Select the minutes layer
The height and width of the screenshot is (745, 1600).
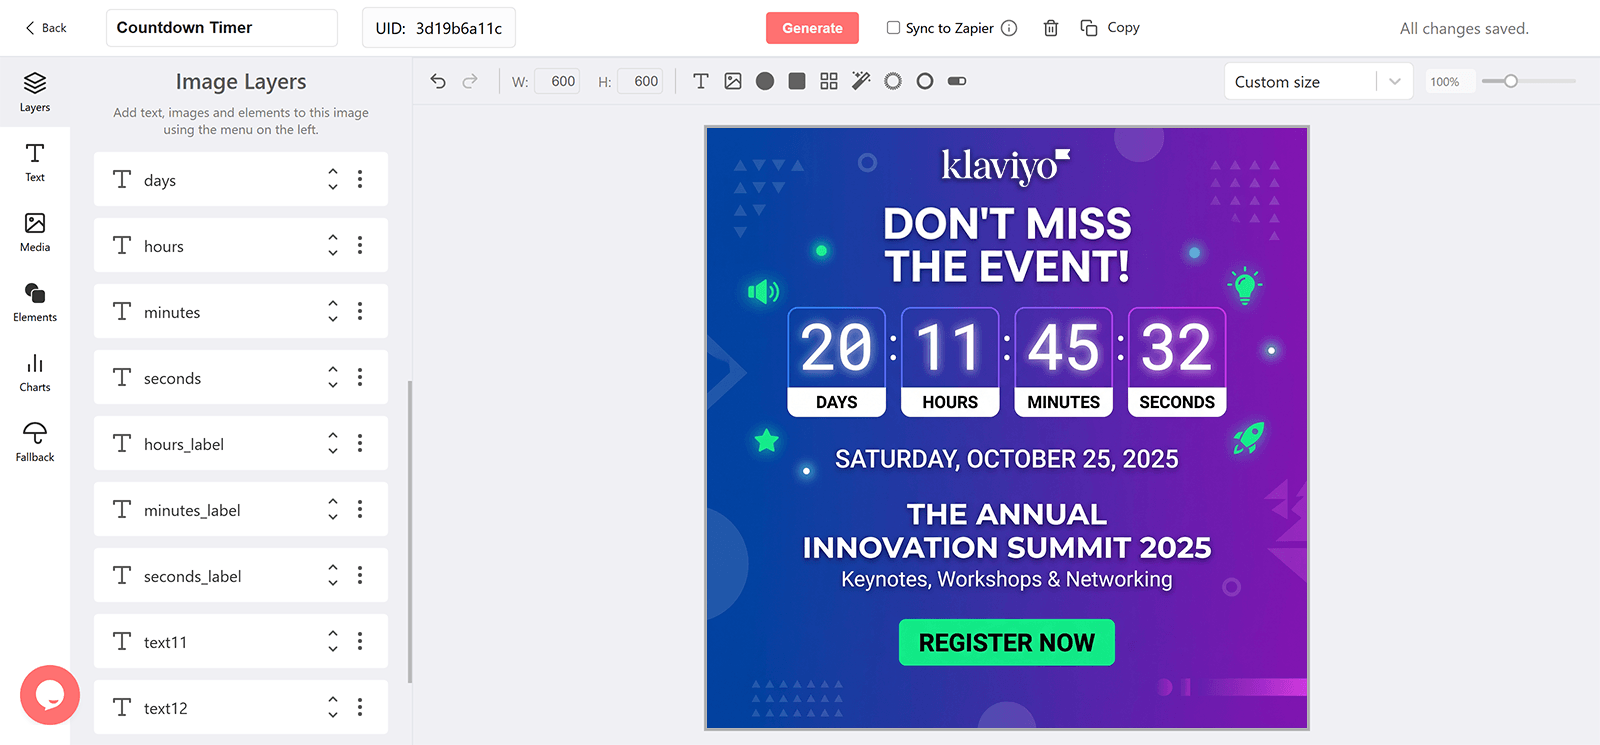tap(241, 311)
